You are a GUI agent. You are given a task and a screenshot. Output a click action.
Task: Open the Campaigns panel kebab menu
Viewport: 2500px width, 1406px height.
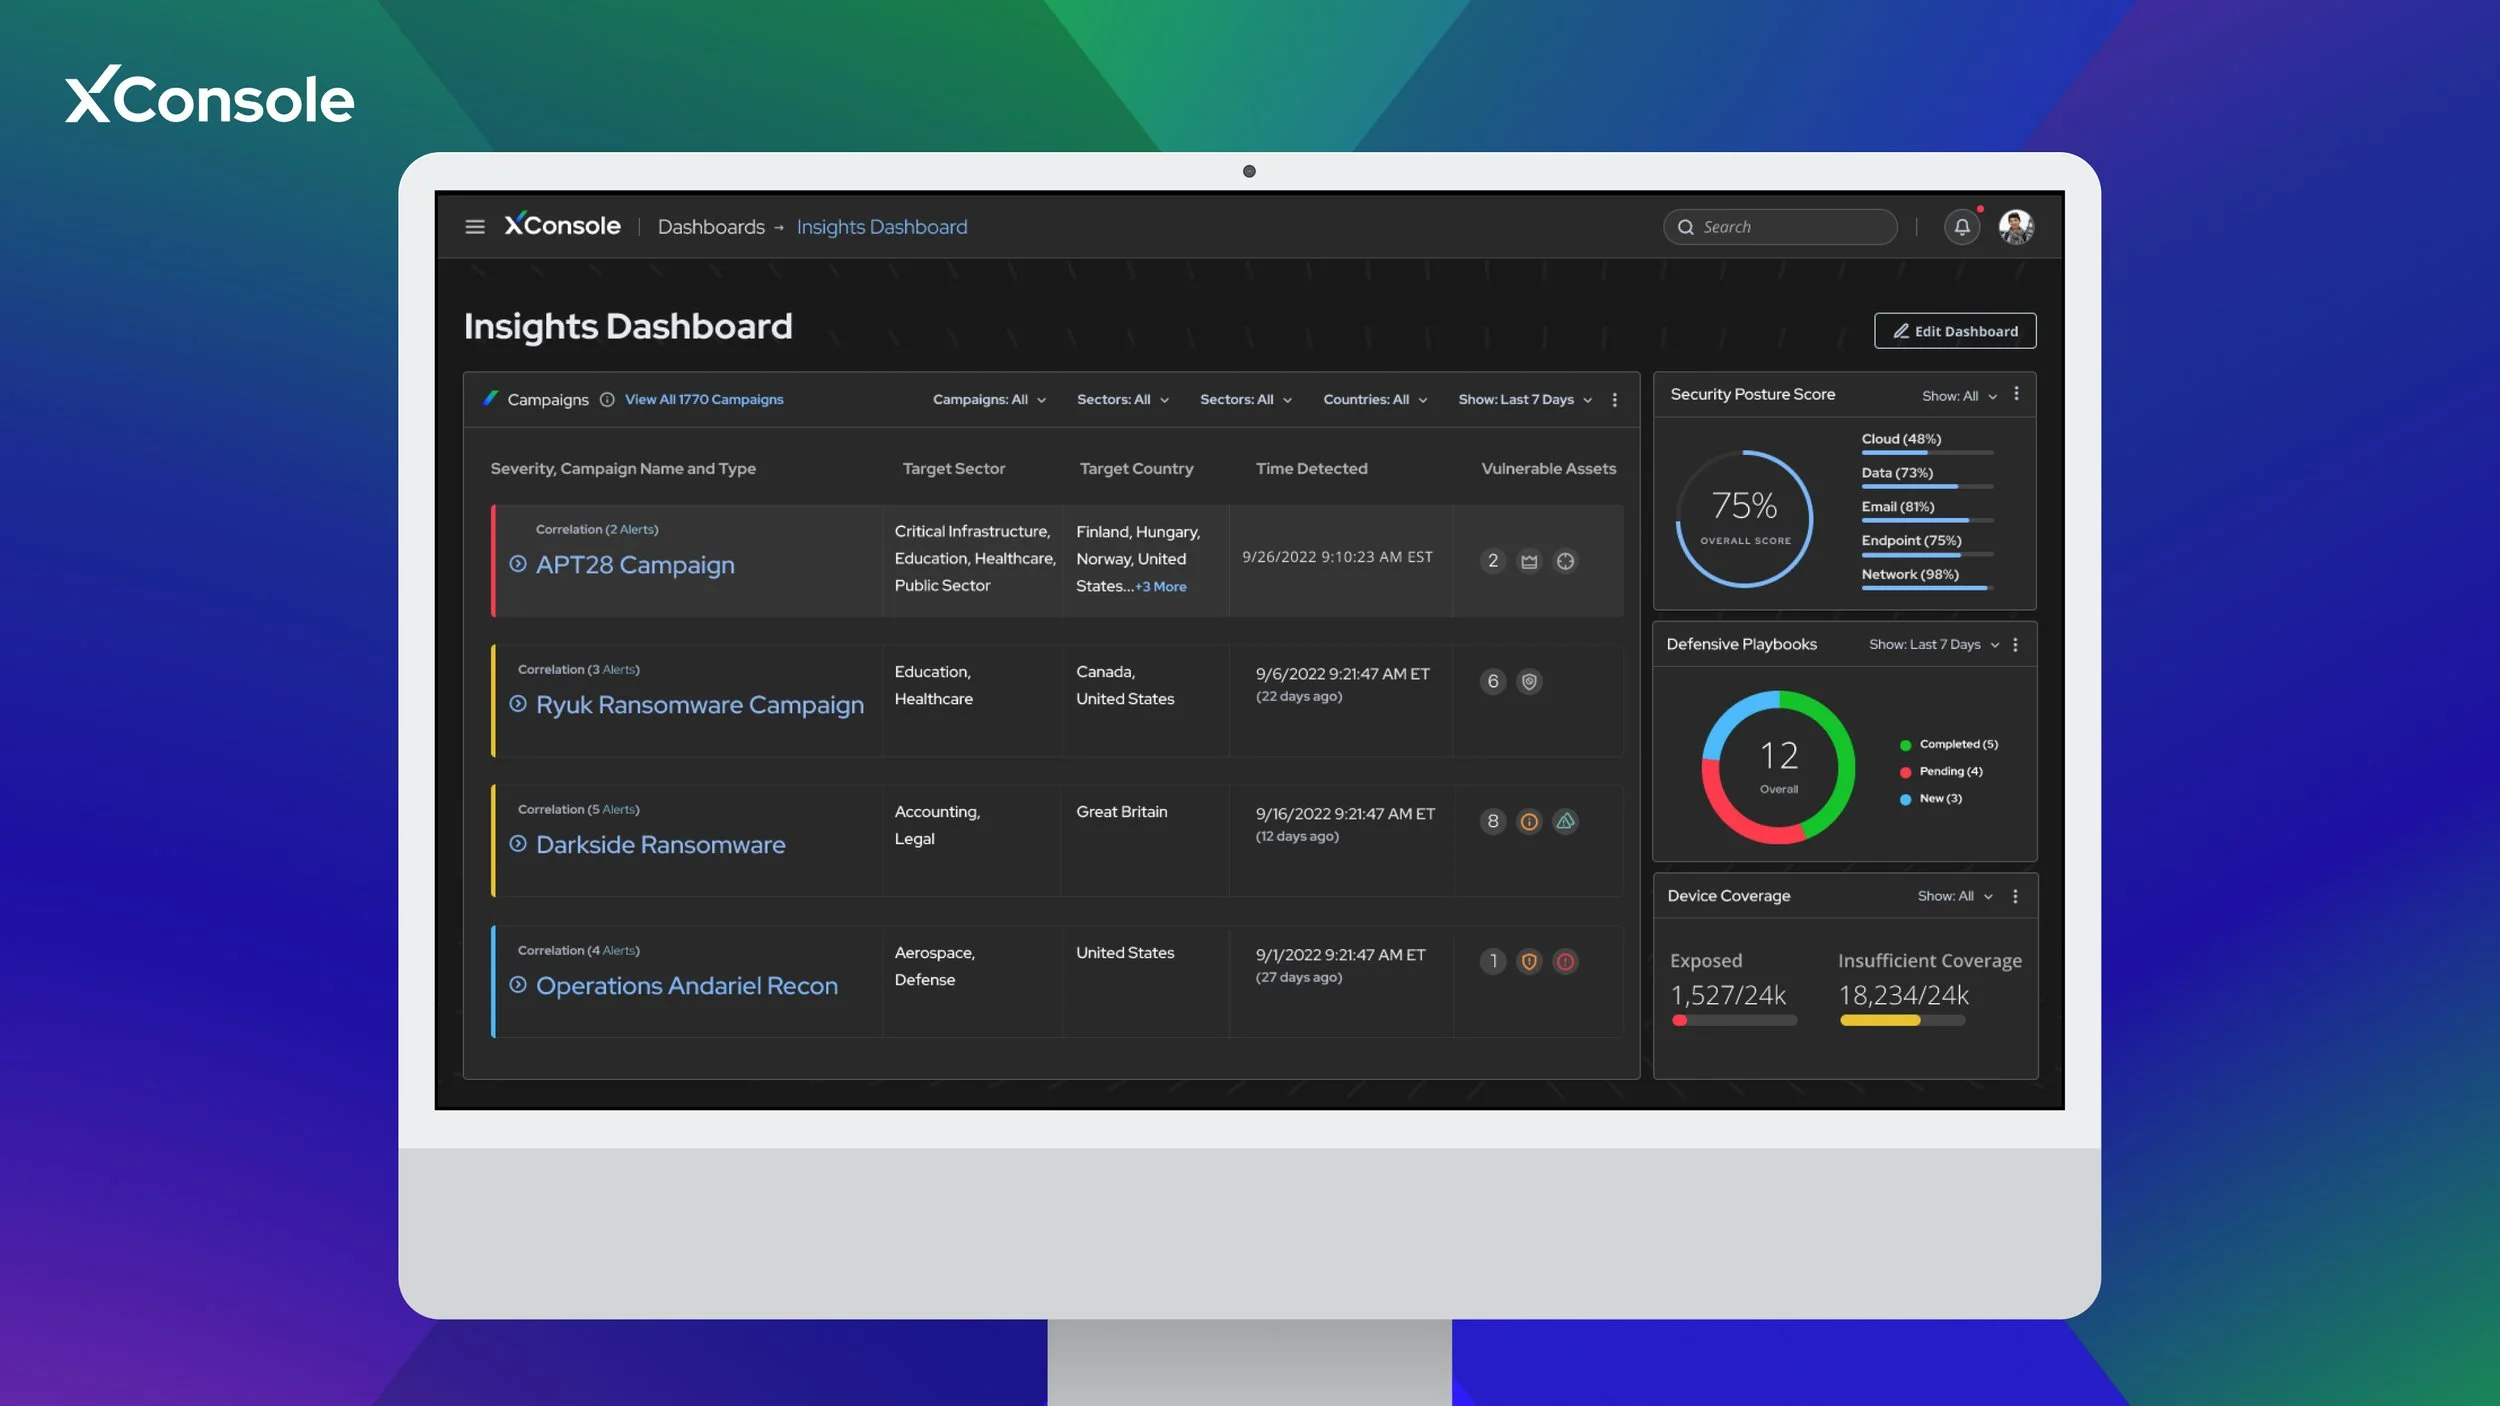[x=1614, y=400]
